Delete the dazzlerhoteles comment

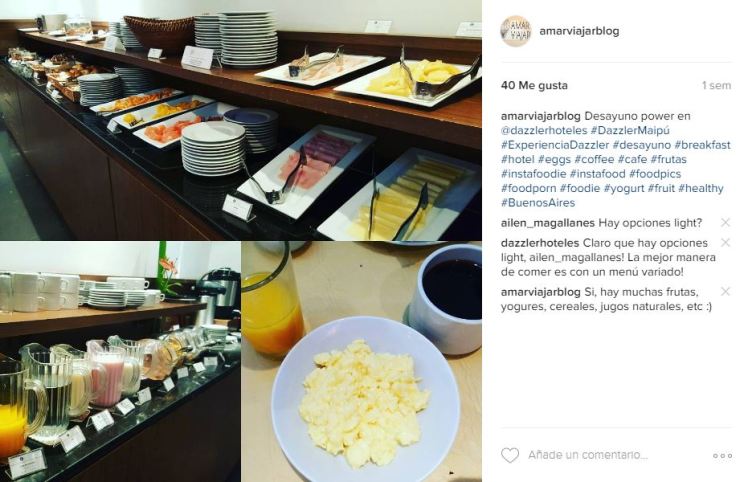(725, 242)
